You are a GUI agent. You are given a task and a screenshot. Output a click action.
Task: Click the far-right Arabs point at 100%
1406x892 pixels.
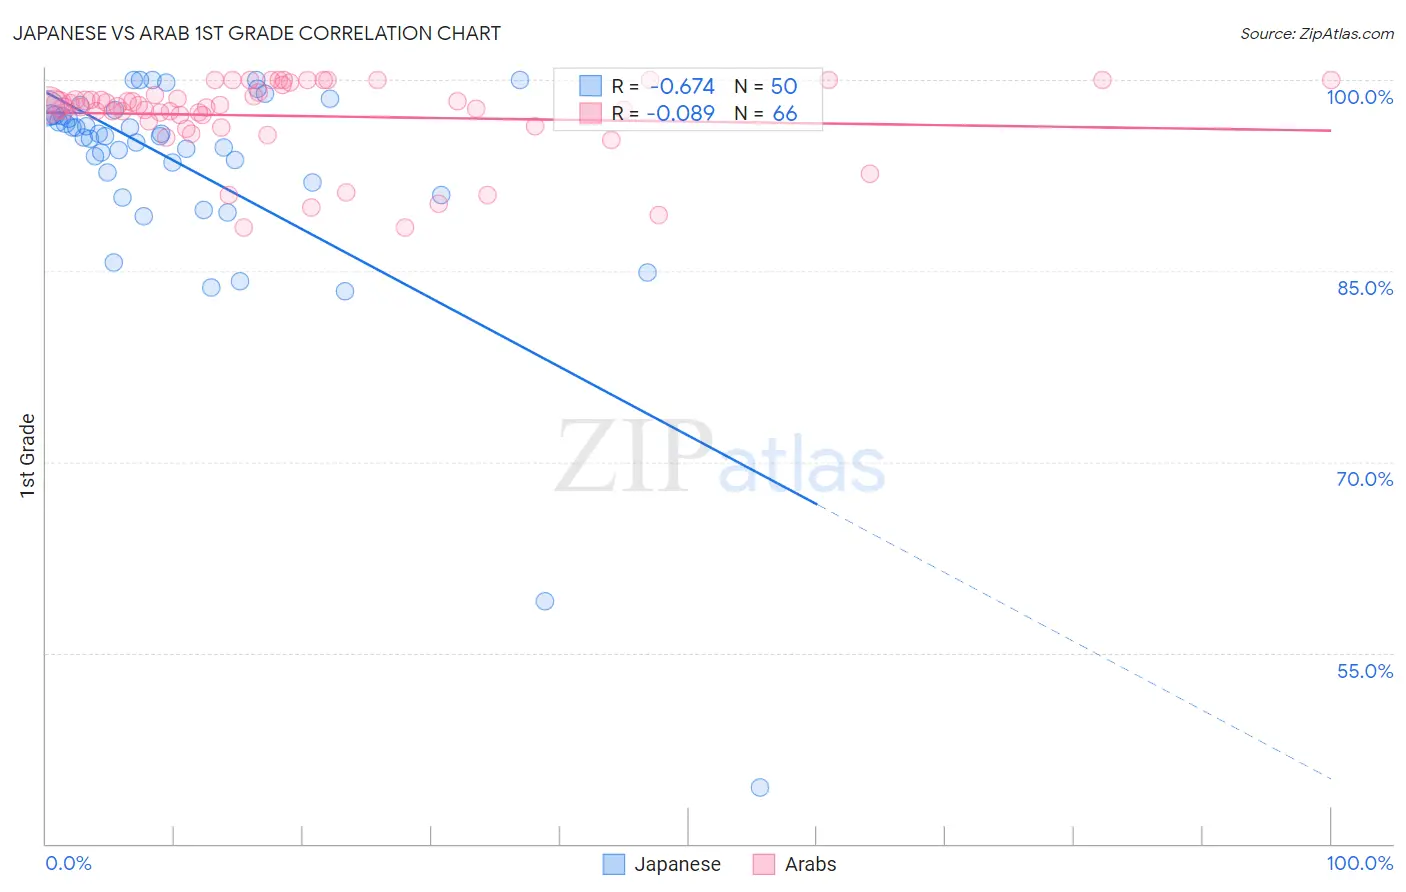pyautogui.click(x=1331, y=80)
